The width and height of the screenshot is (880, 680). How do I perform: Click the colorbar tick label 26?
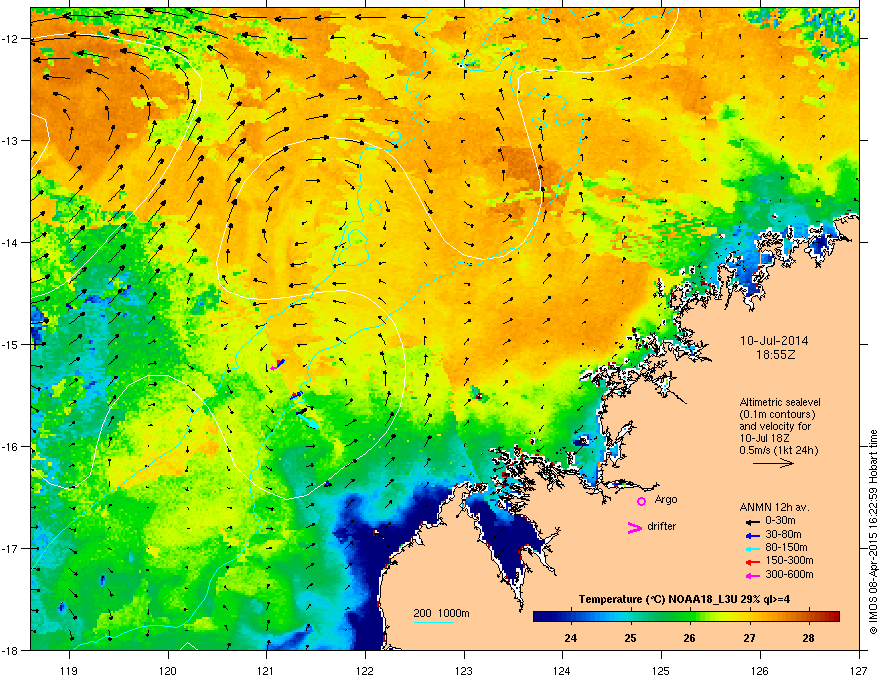point(689,638)
